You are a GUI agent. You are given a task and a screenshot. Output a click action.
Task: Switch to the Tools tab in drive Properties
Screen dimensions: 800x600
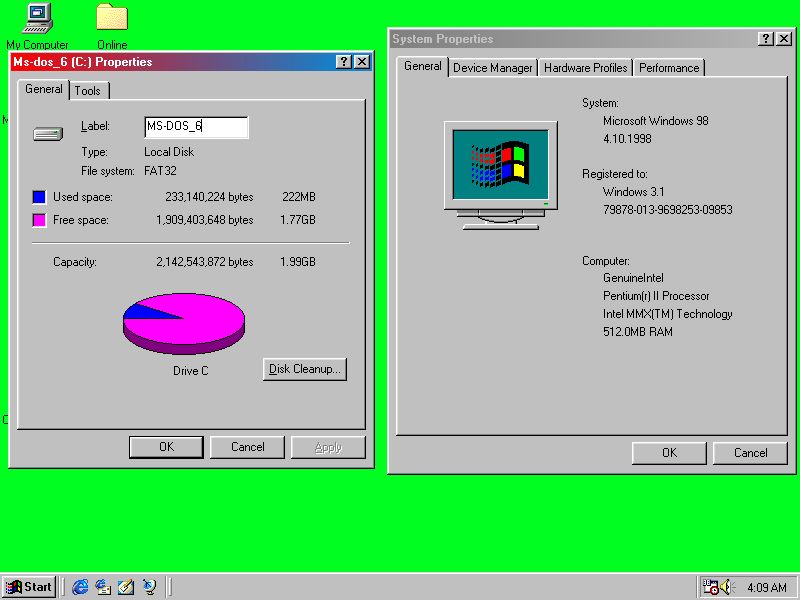88,91
